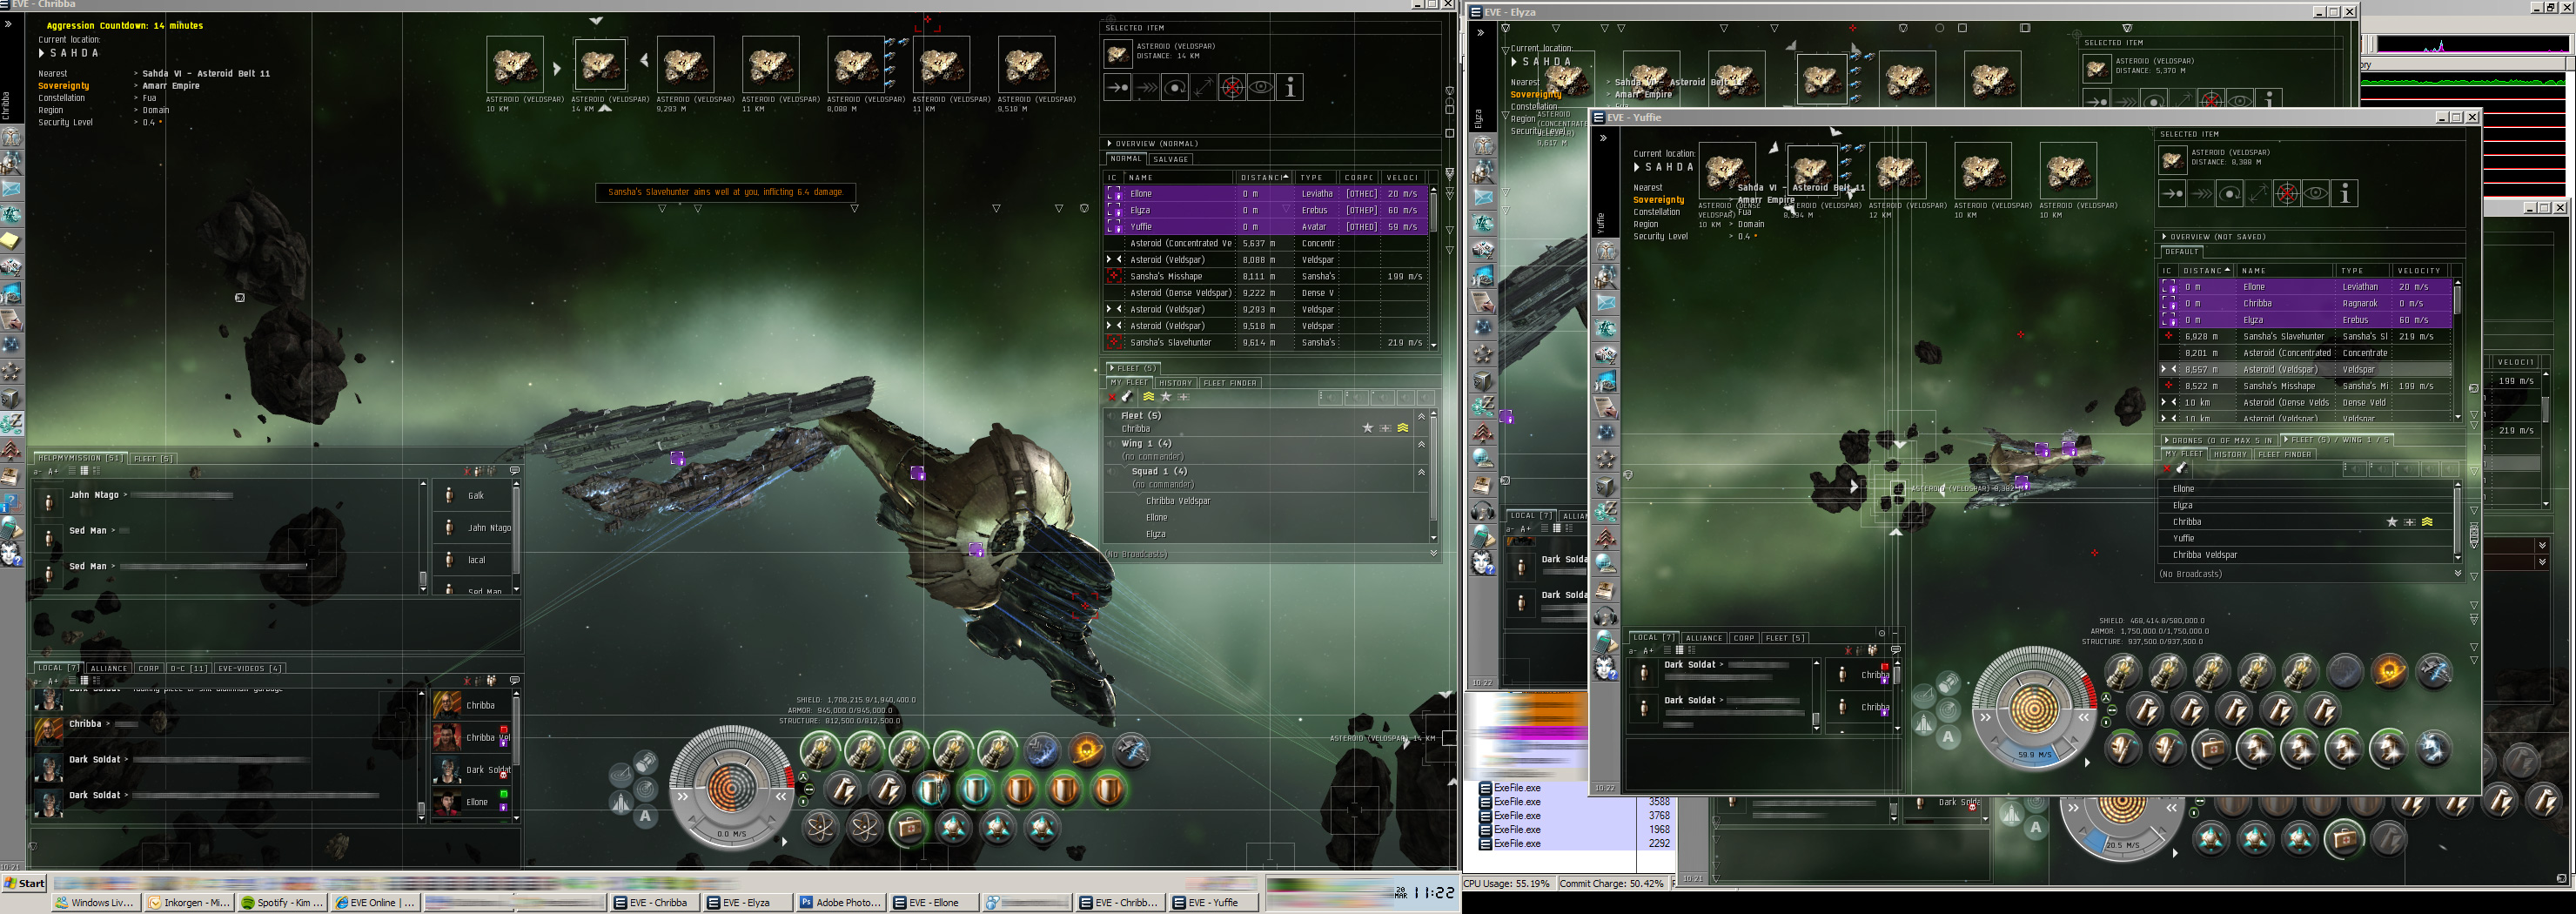2576x914 pixels.
Task: Click the mail envelope icon in Yuffie window's Neocom
Action: click(x=1606, y=302)
